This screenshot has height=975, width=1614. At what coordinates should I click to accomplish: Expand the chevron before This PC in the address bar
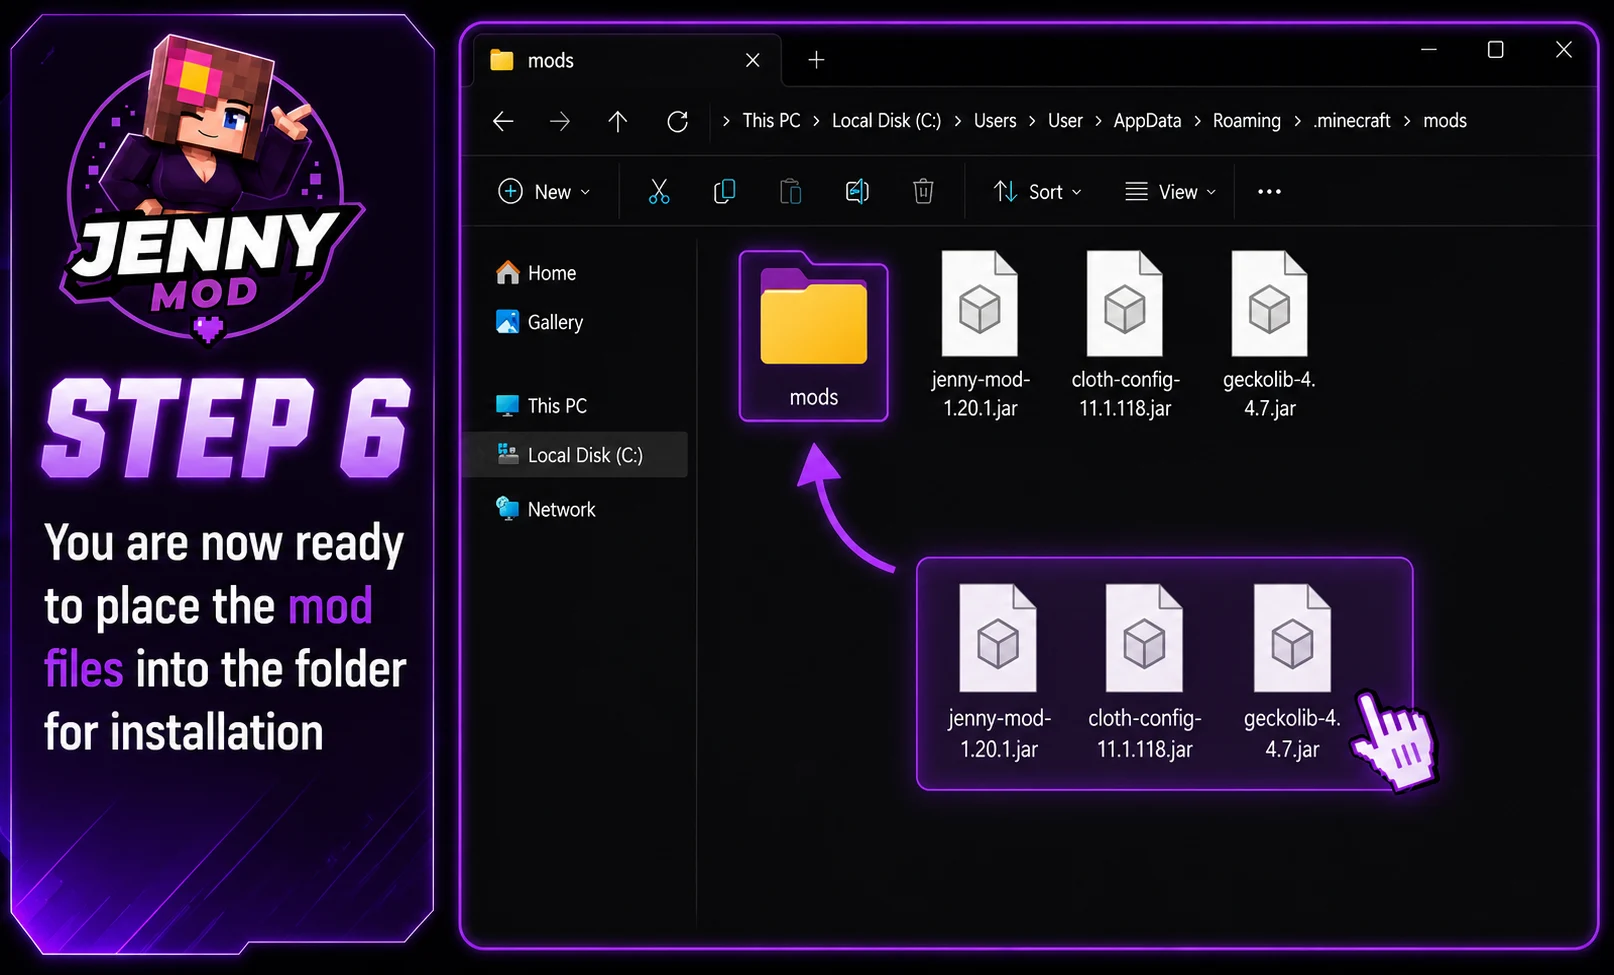(726, 121)
